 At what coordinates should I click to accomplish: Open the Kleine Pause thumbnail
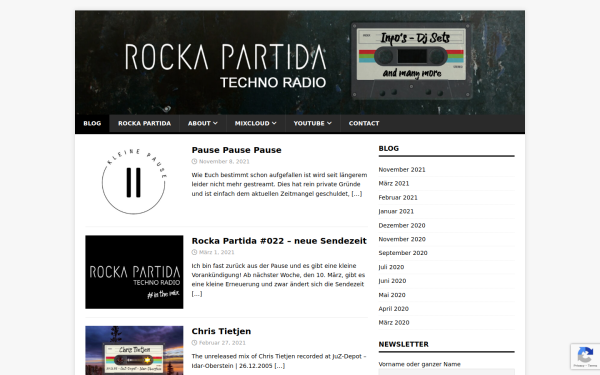134,181
